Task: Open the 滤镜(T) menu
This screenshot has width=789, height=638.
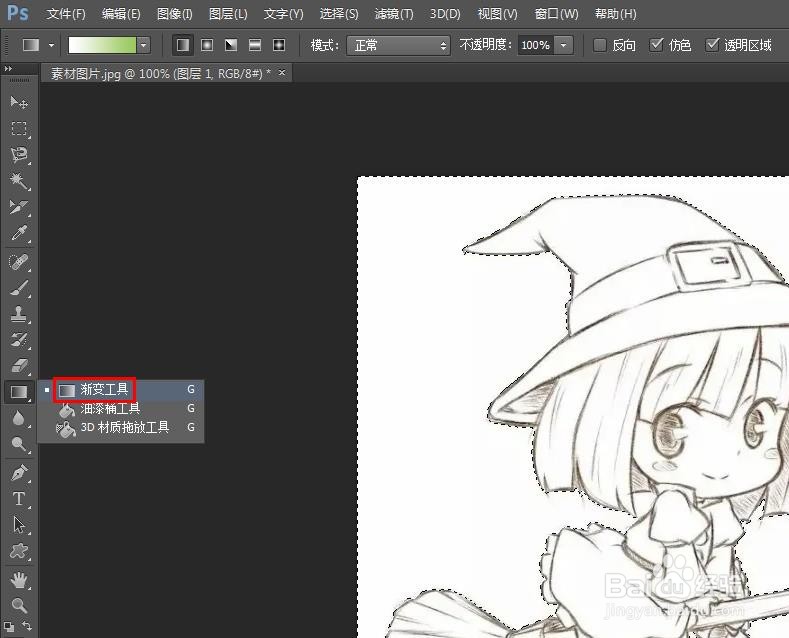Action: pos(394,14)
